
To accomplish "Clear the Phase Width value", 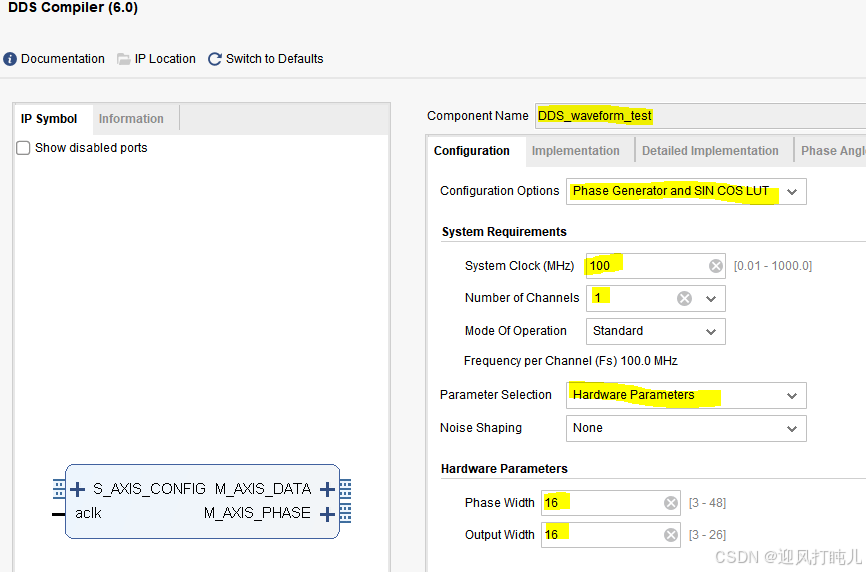I will 671,503.
